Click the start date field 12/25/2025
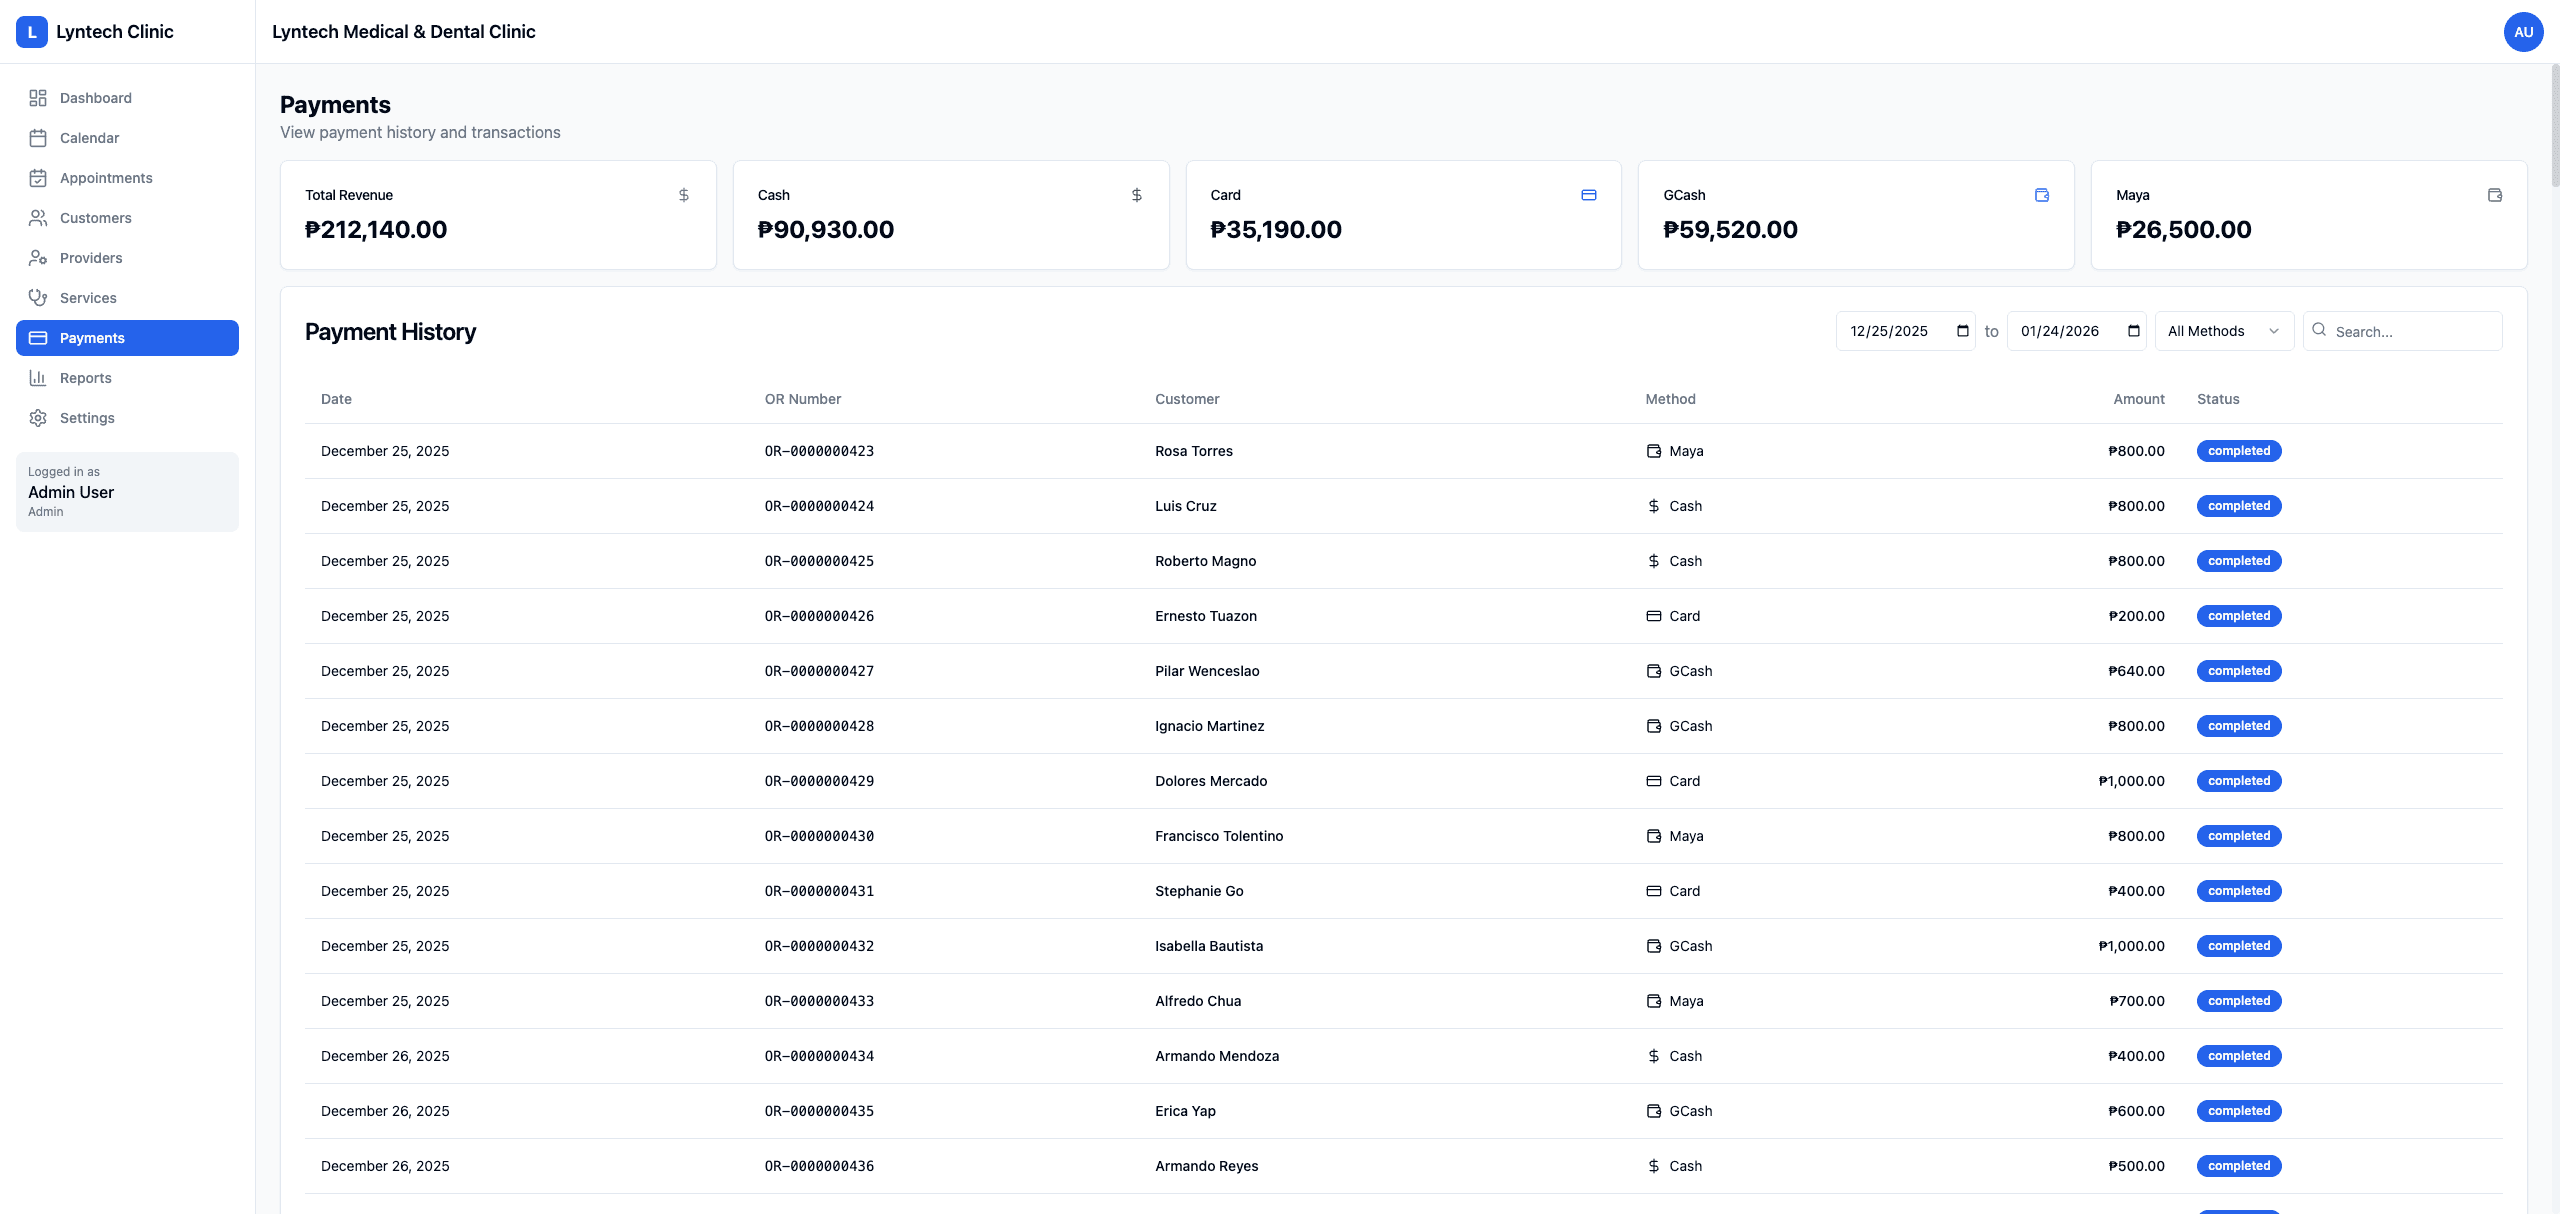Screen dimensions: 2560x1214 click(x=1905, y=331)
